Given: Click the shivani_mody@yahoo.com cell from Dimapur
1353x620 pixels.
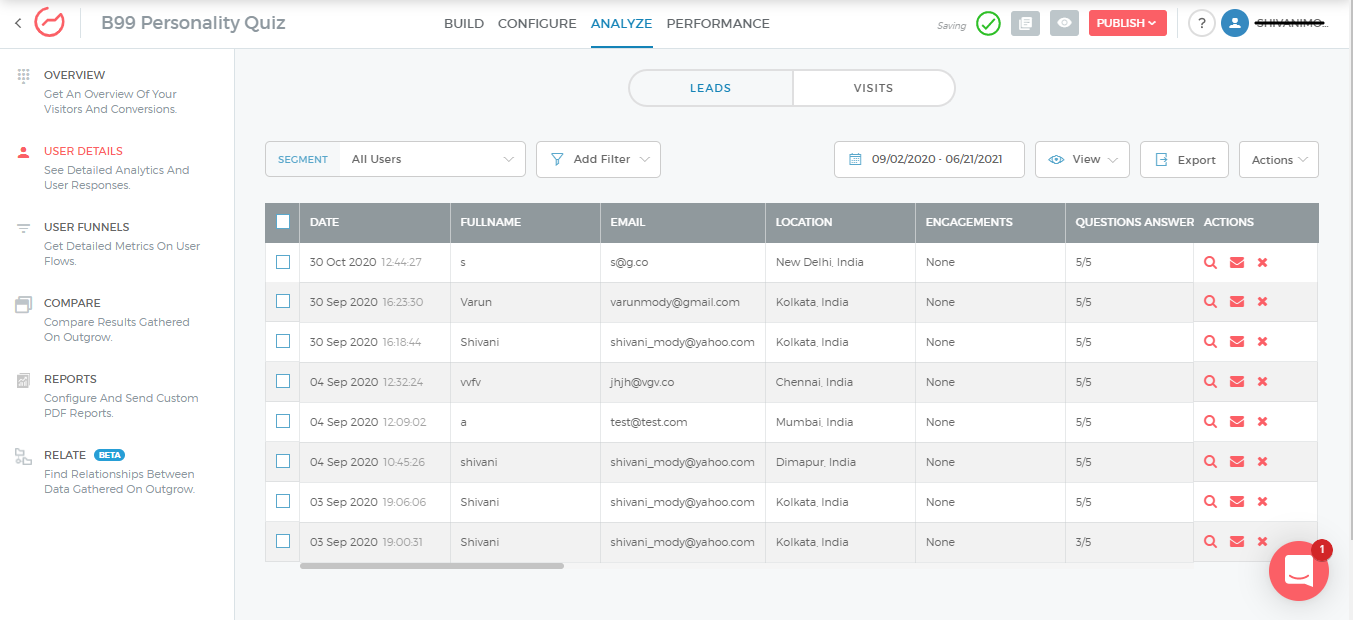Looking at the screenshot, I should [683, 462].
